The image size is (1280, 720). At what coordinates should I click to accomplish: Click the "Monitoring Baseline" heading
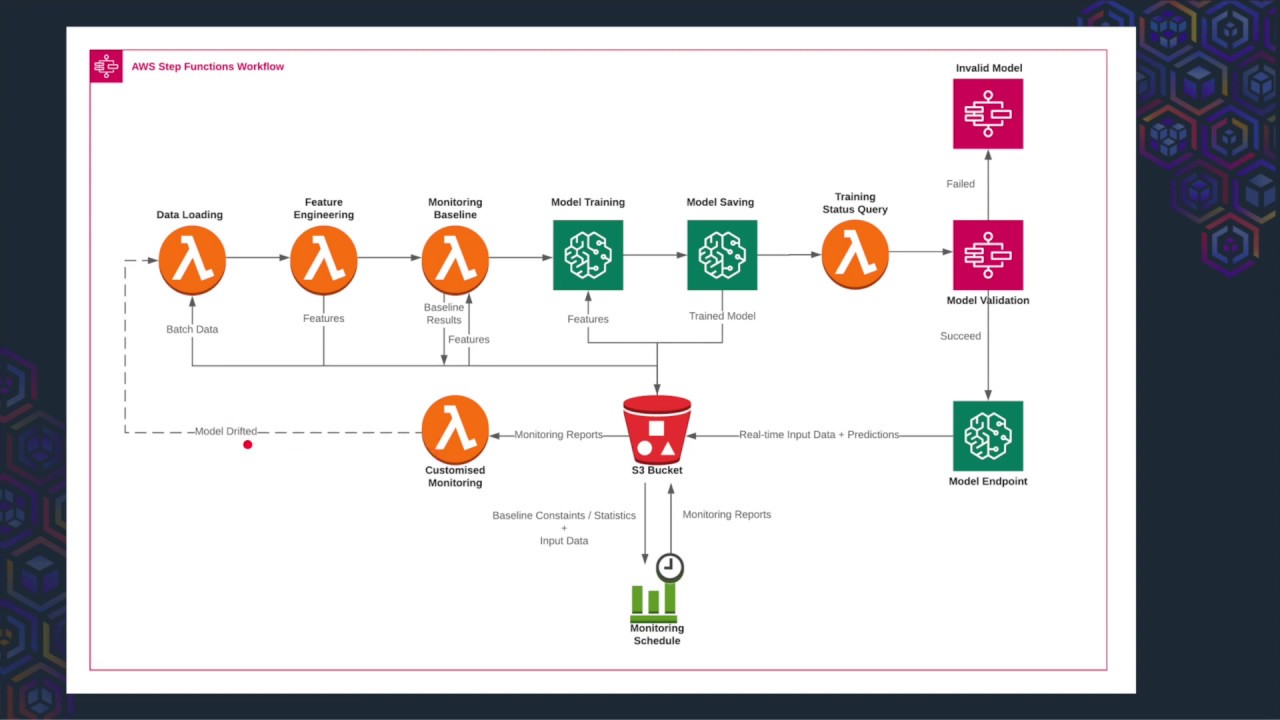point(455,209)
